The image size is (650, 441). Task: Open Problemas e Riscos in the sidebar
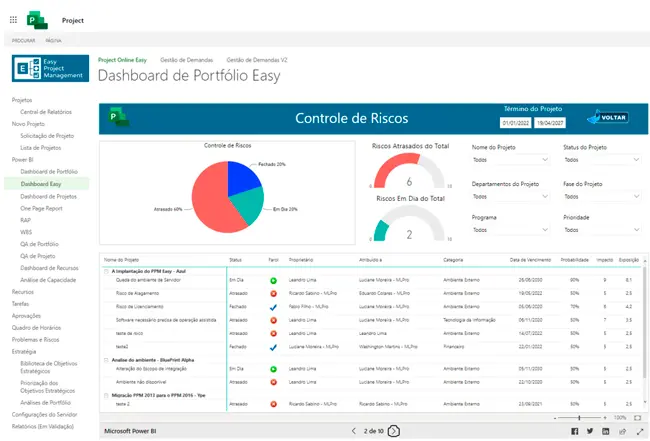click(x=35, y=339)
